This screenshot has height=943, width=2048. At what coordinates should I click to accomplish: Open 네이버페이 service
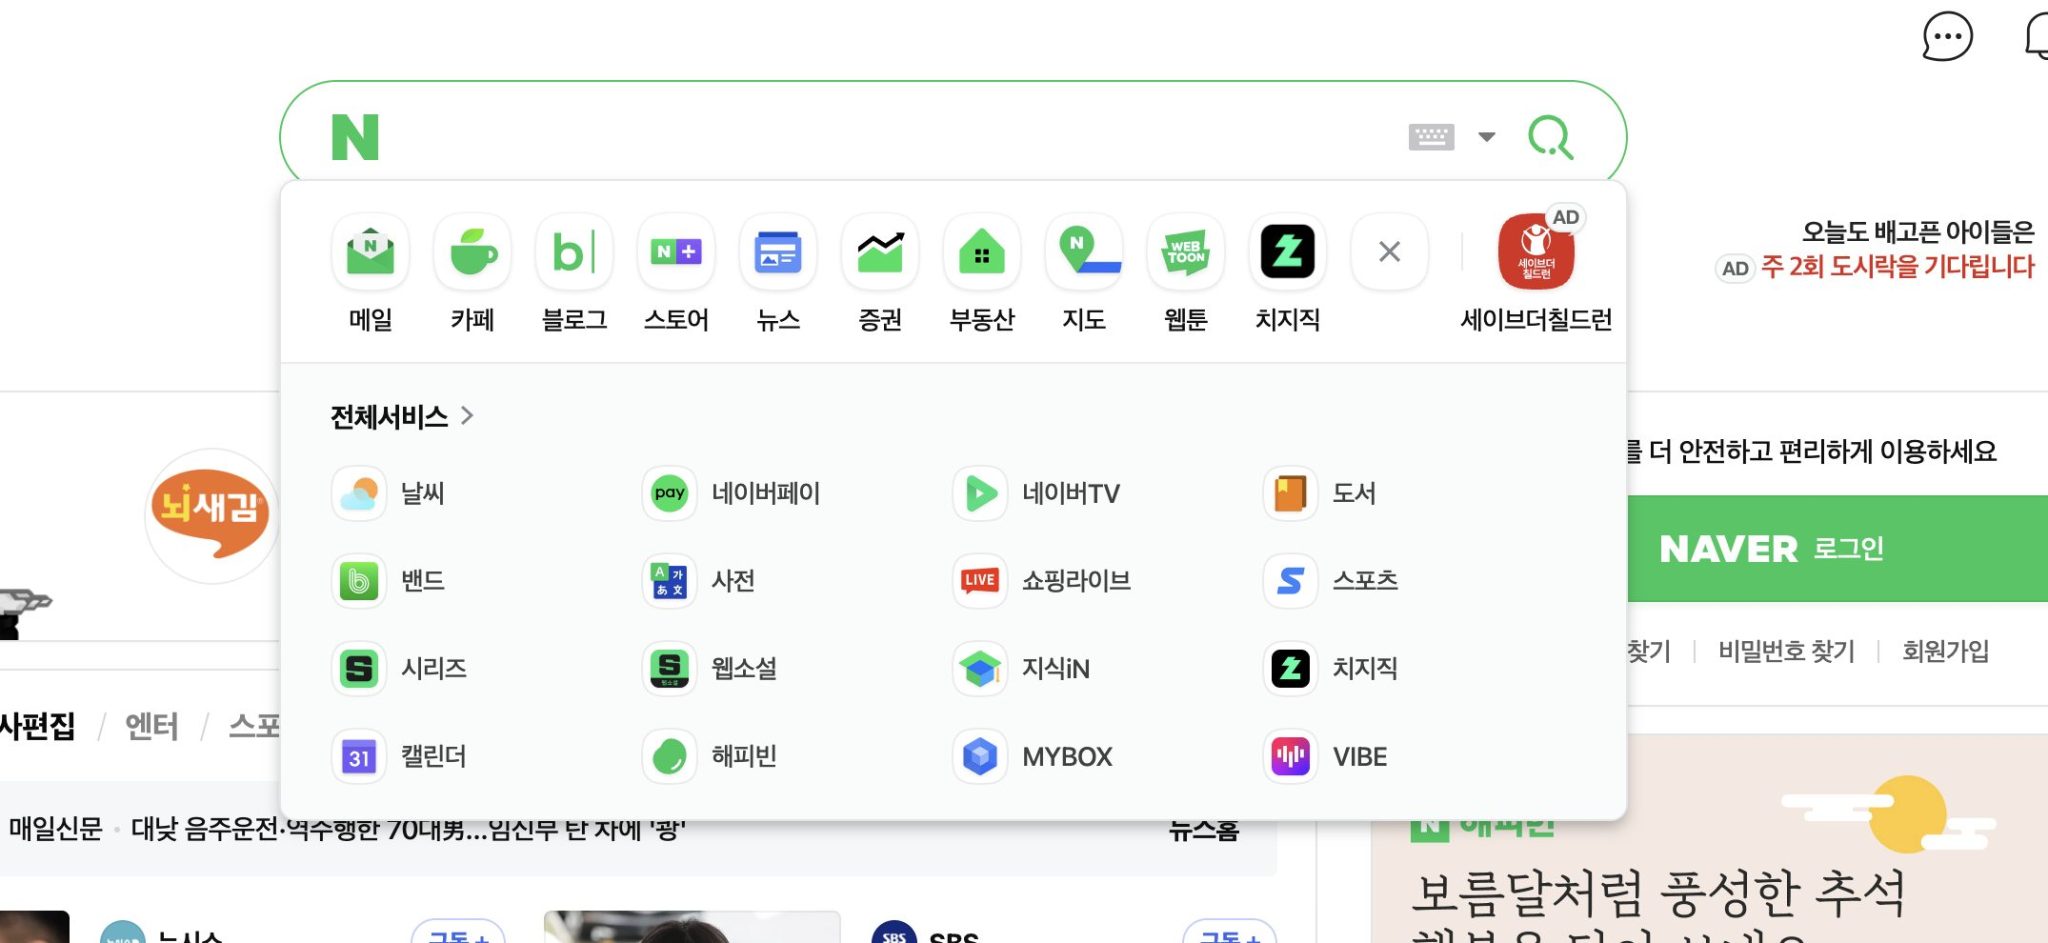pos(731,493)
